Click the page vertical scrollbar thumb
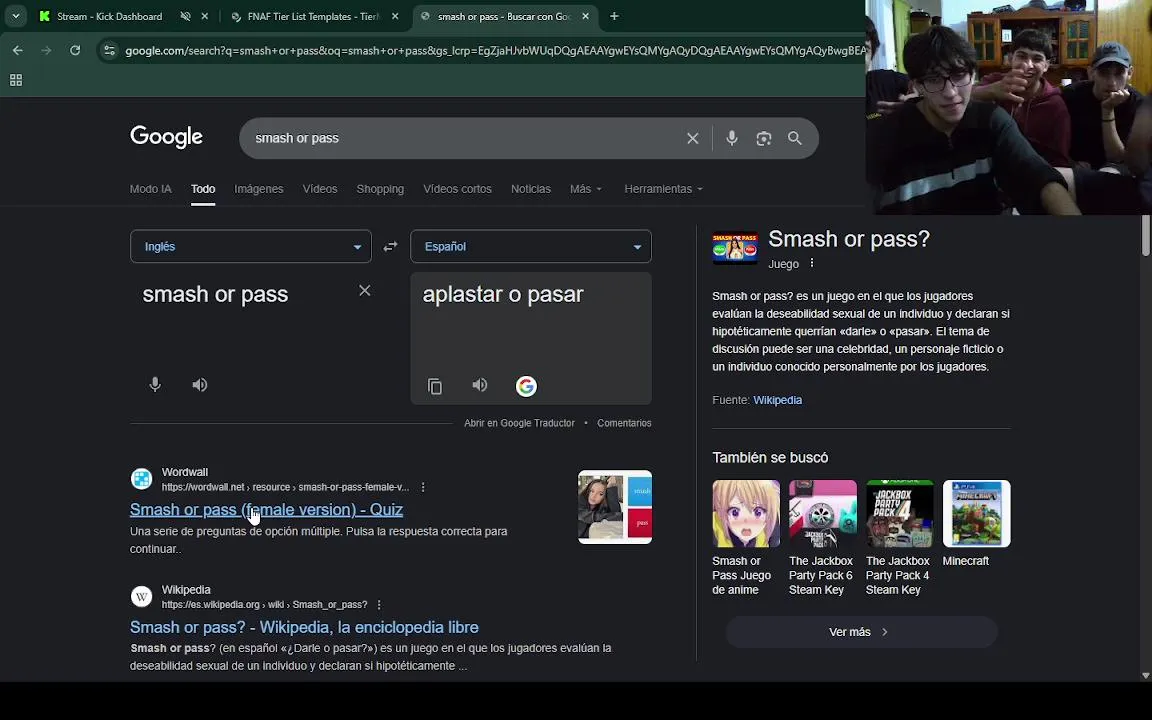 [1146, 236]
